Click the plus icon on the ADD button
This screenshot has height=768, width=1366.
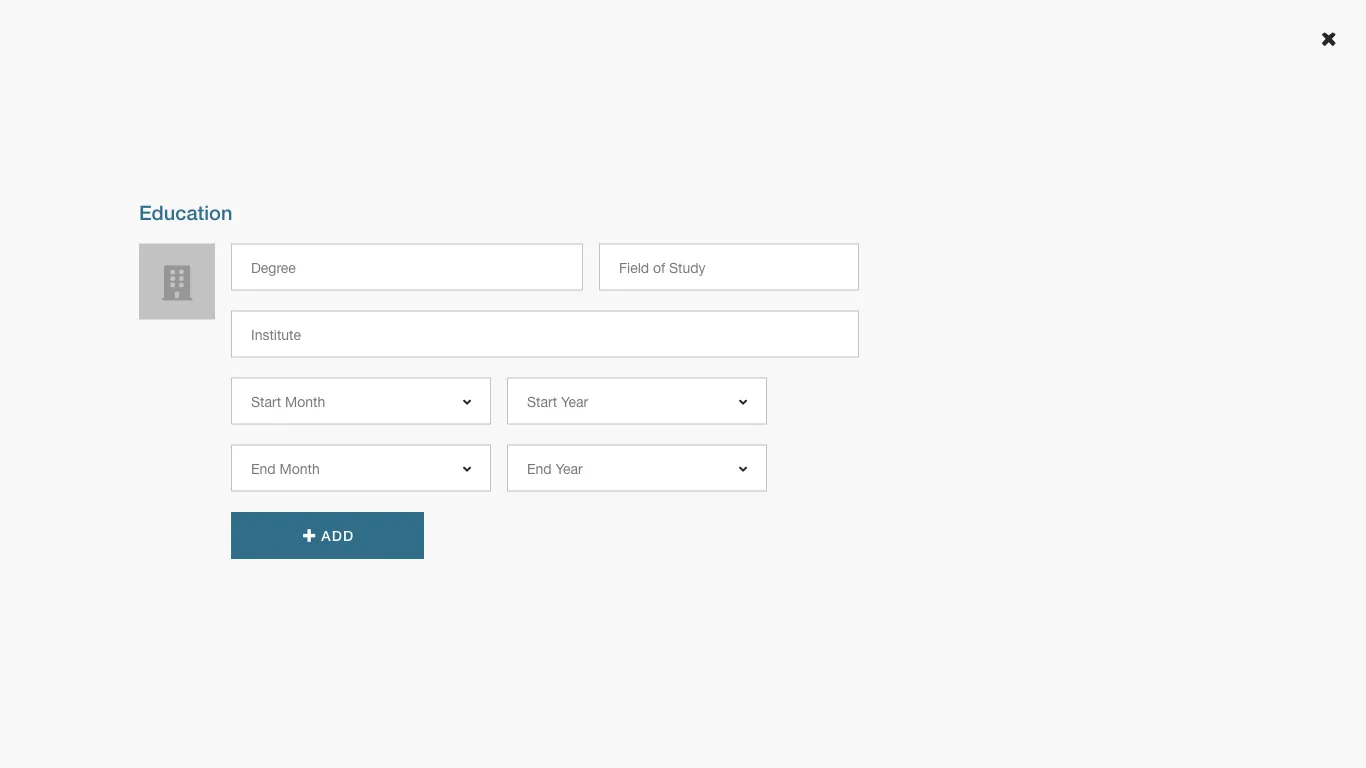(309, 536)
